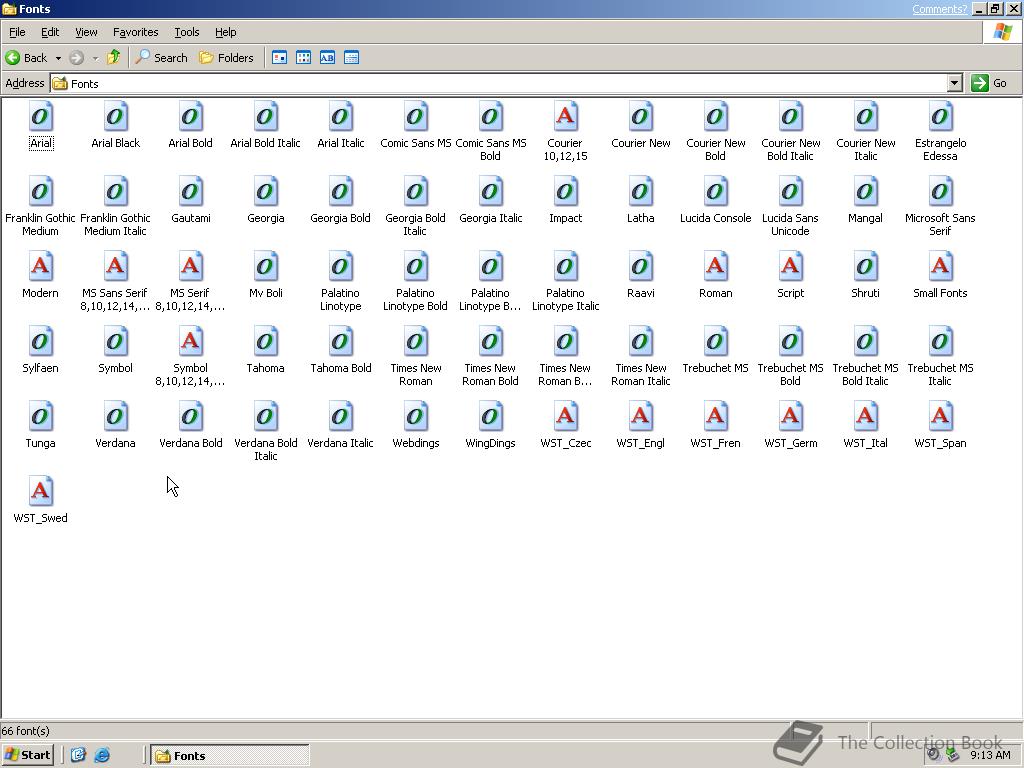Select the Impact font icon

tap(566, 191)
